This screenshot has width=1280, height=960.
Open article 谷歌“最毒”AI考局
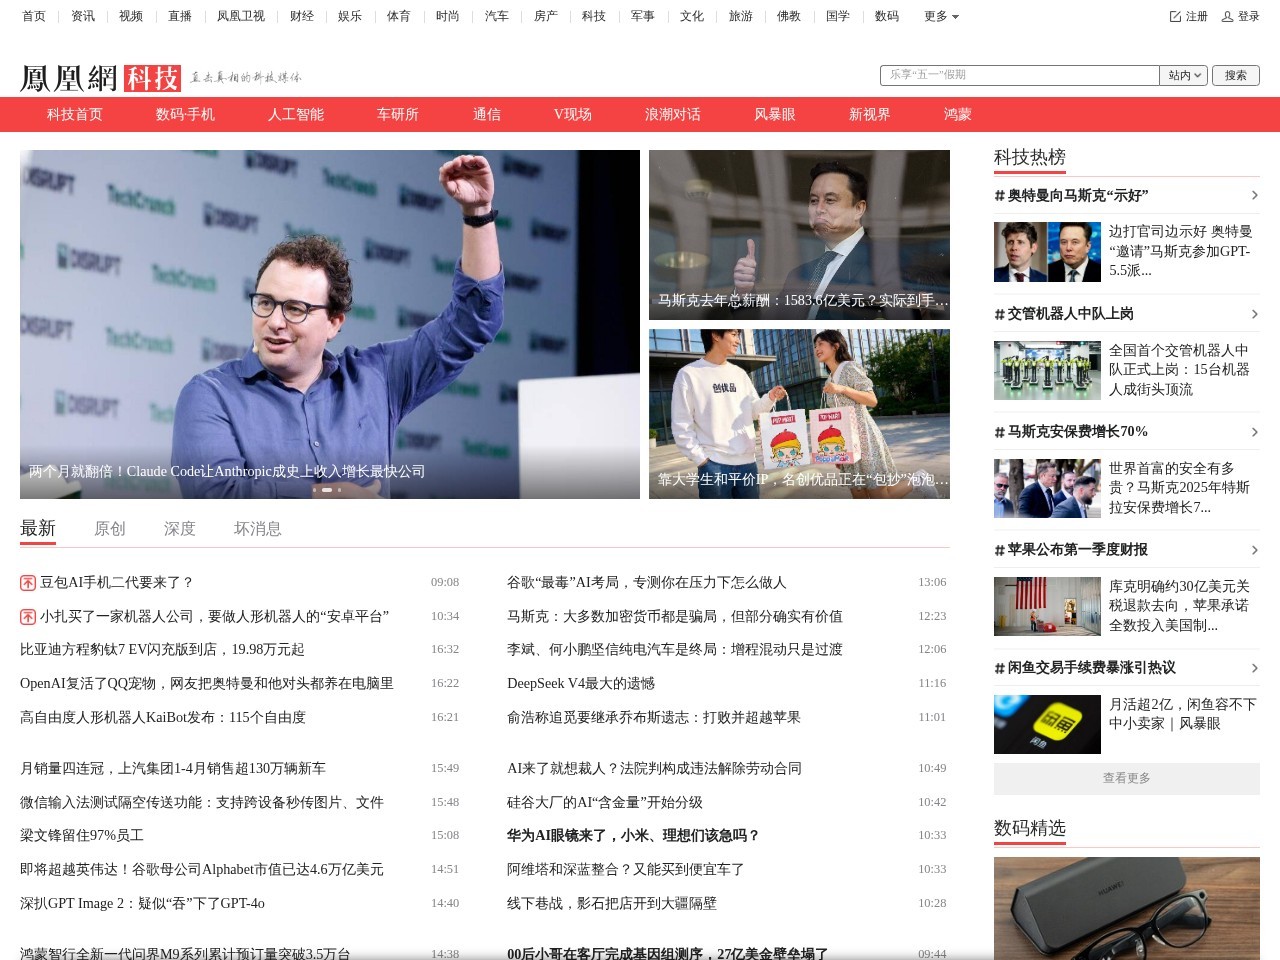(x=647, y=583)
